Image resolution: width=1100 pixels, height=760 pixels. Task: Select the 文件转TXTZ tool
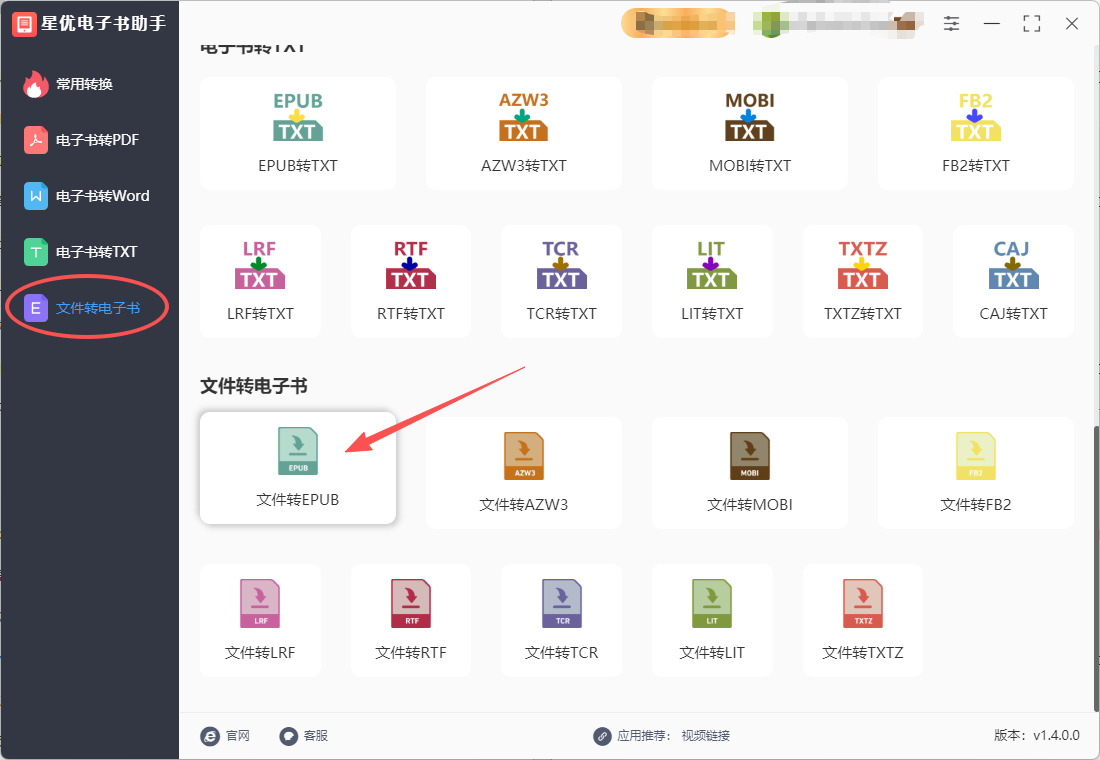point(862,620)
